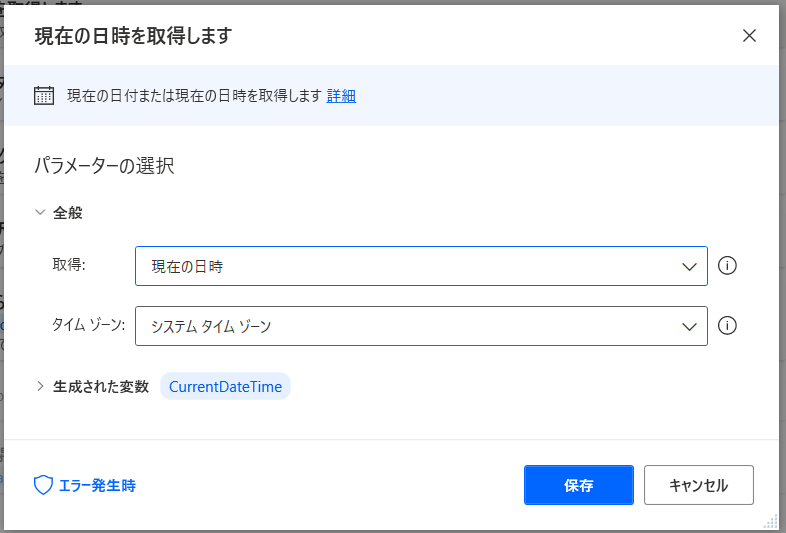The width and height of the screenshot is (786, 533).
Task: Click the arrow on the タイム ゾーン combo box
Action: (x=689, y=327)
